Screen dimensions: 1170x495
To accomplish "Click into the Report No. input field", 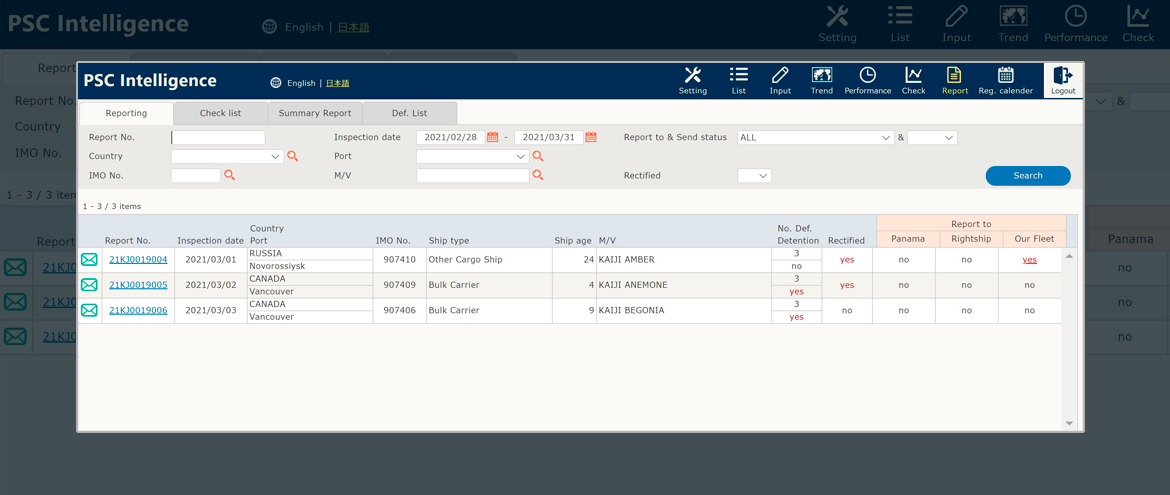I will point(218,137).
